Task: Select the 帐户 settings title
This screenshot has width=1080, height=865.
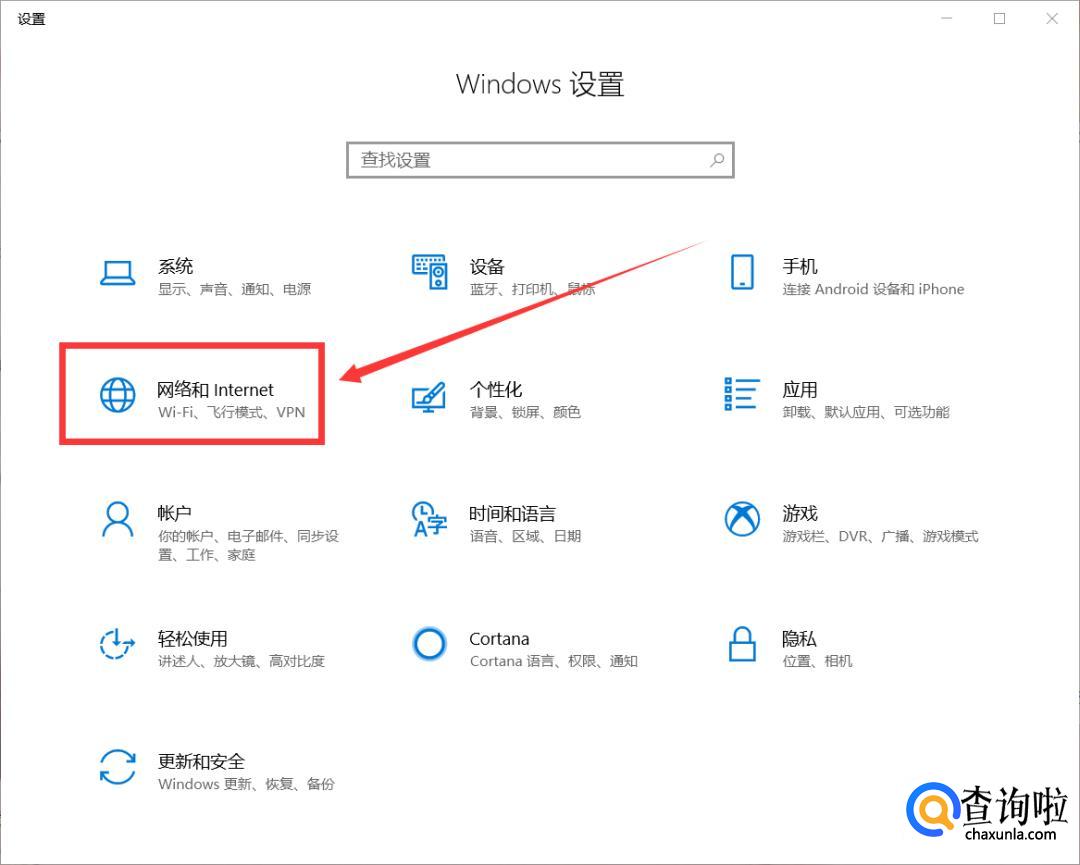Action: click(174, 513)
